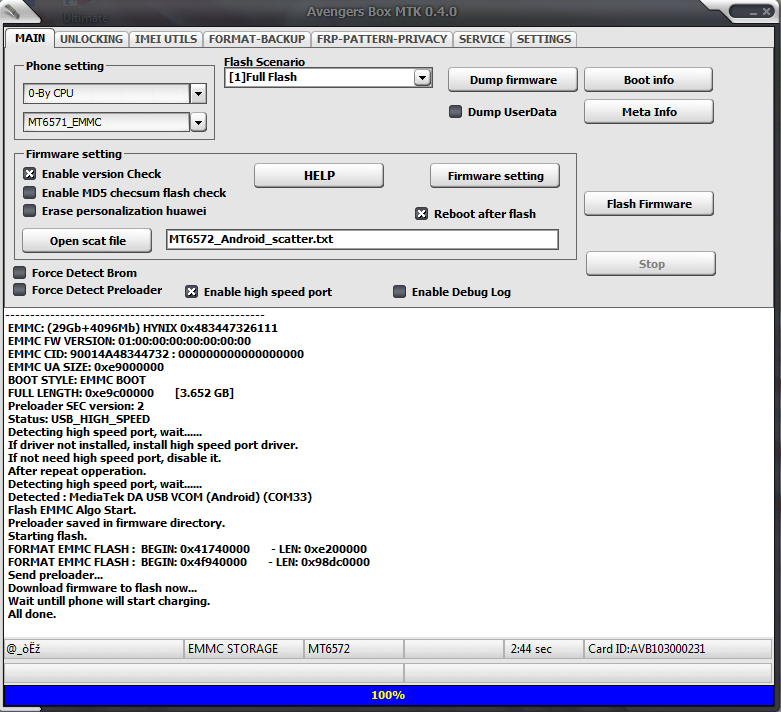Image resolution: width=781 pixels, height=712 pixels.
Task: Open the UNLOCKING tab
Action: (91, 39)
